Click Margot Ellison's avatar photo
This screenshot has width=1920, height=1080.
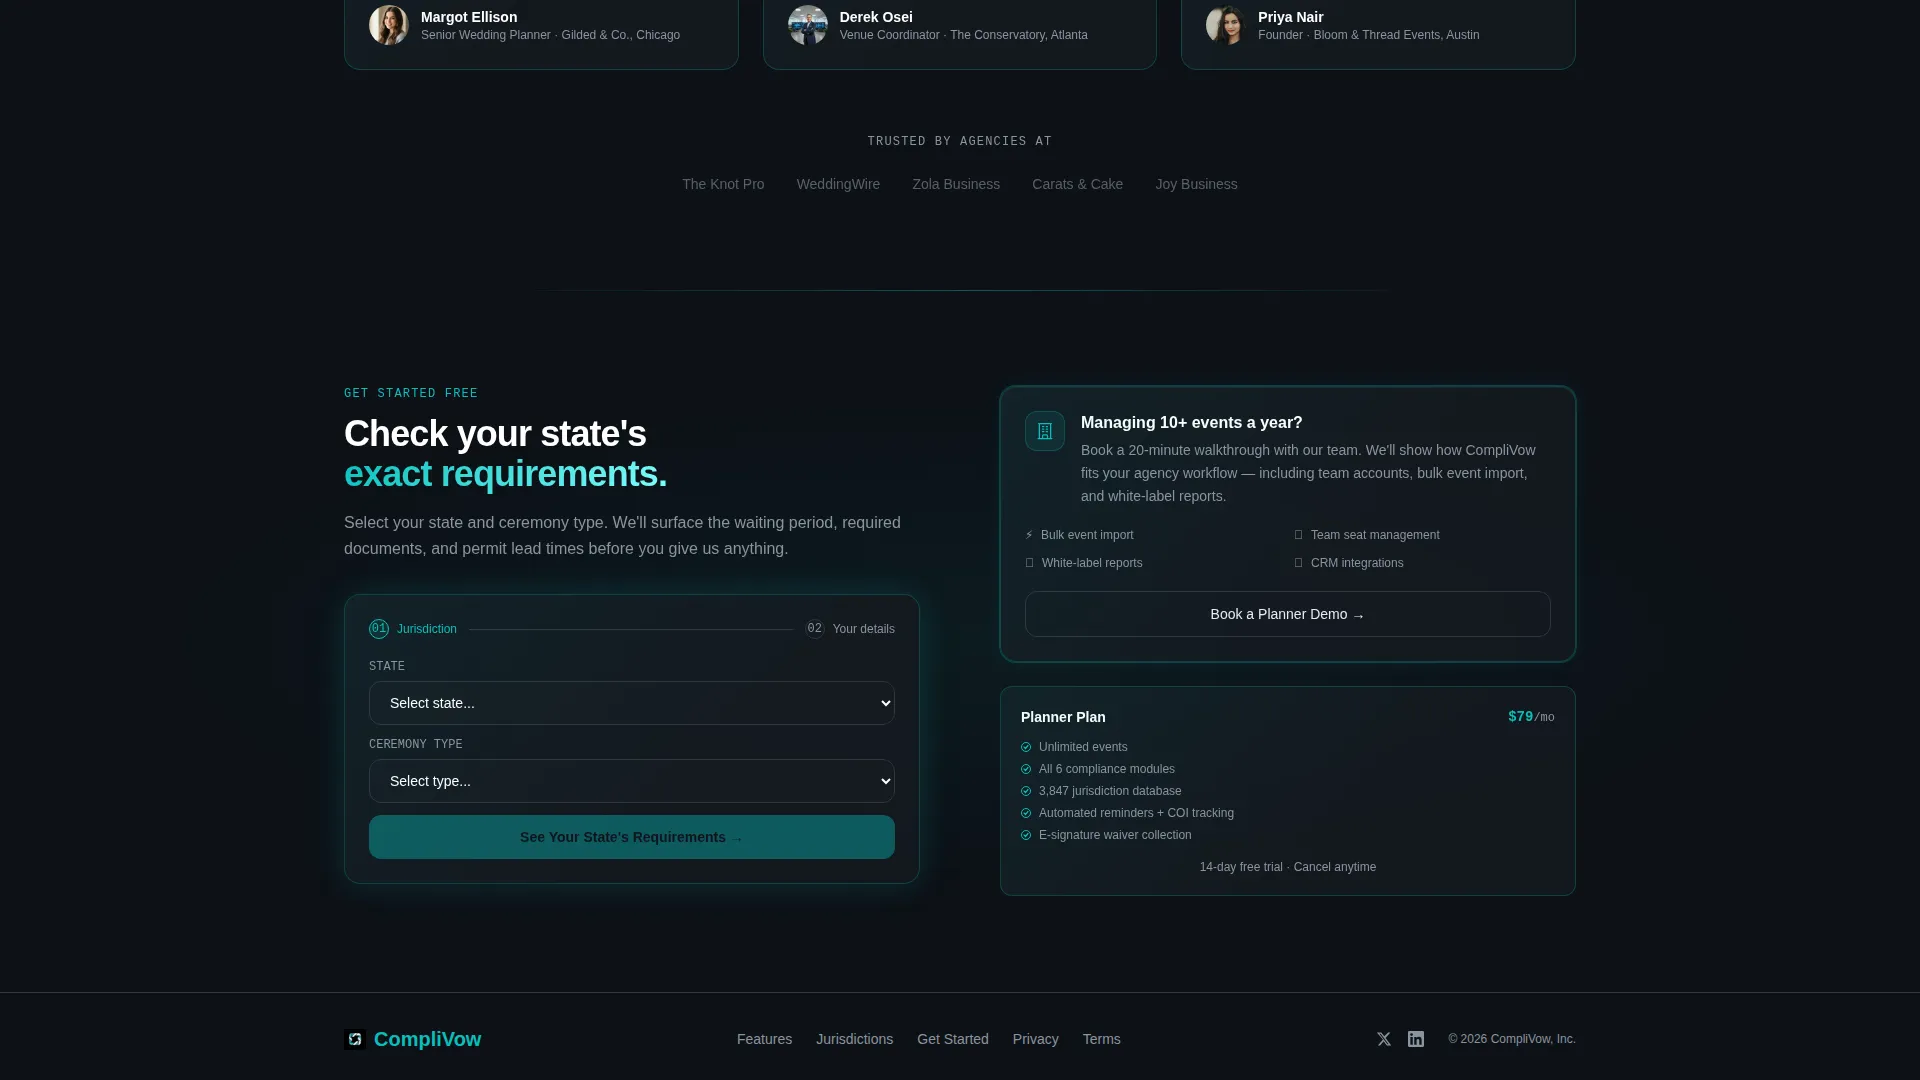pyautogui.click(x=389, y=25)
